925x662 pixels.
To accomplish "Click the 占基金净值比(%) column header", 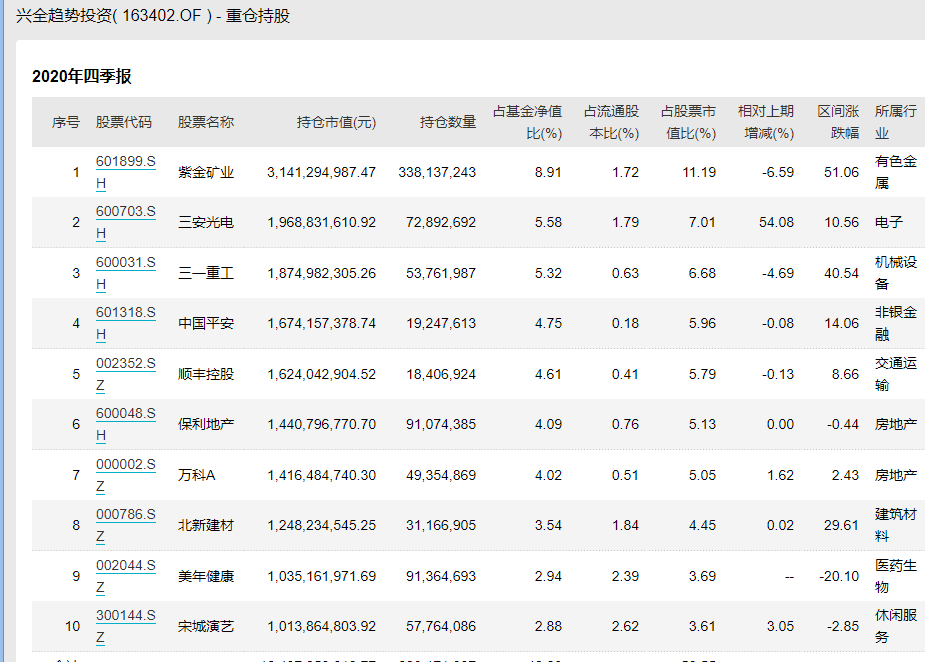I will coord(527,122).
